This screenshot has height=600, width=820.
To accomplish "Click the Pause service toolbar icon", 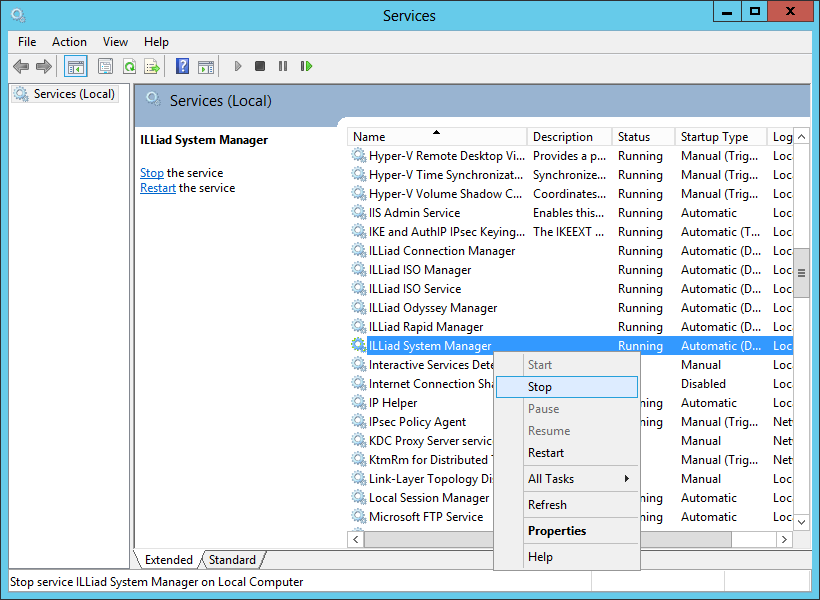I will coord(283,66).
